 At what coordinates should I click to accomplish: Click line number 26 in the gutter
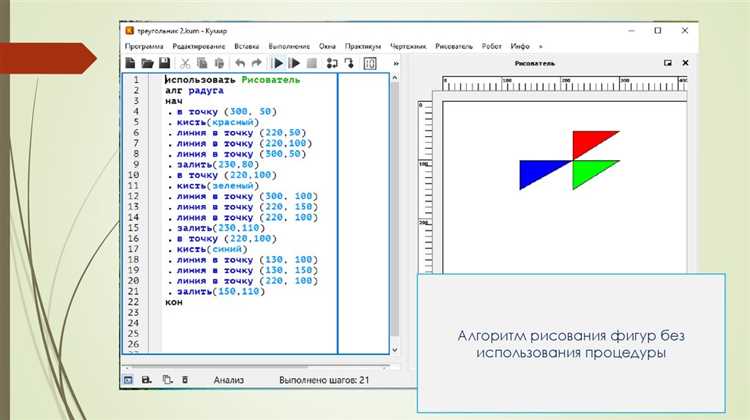(x=133, y=344)
